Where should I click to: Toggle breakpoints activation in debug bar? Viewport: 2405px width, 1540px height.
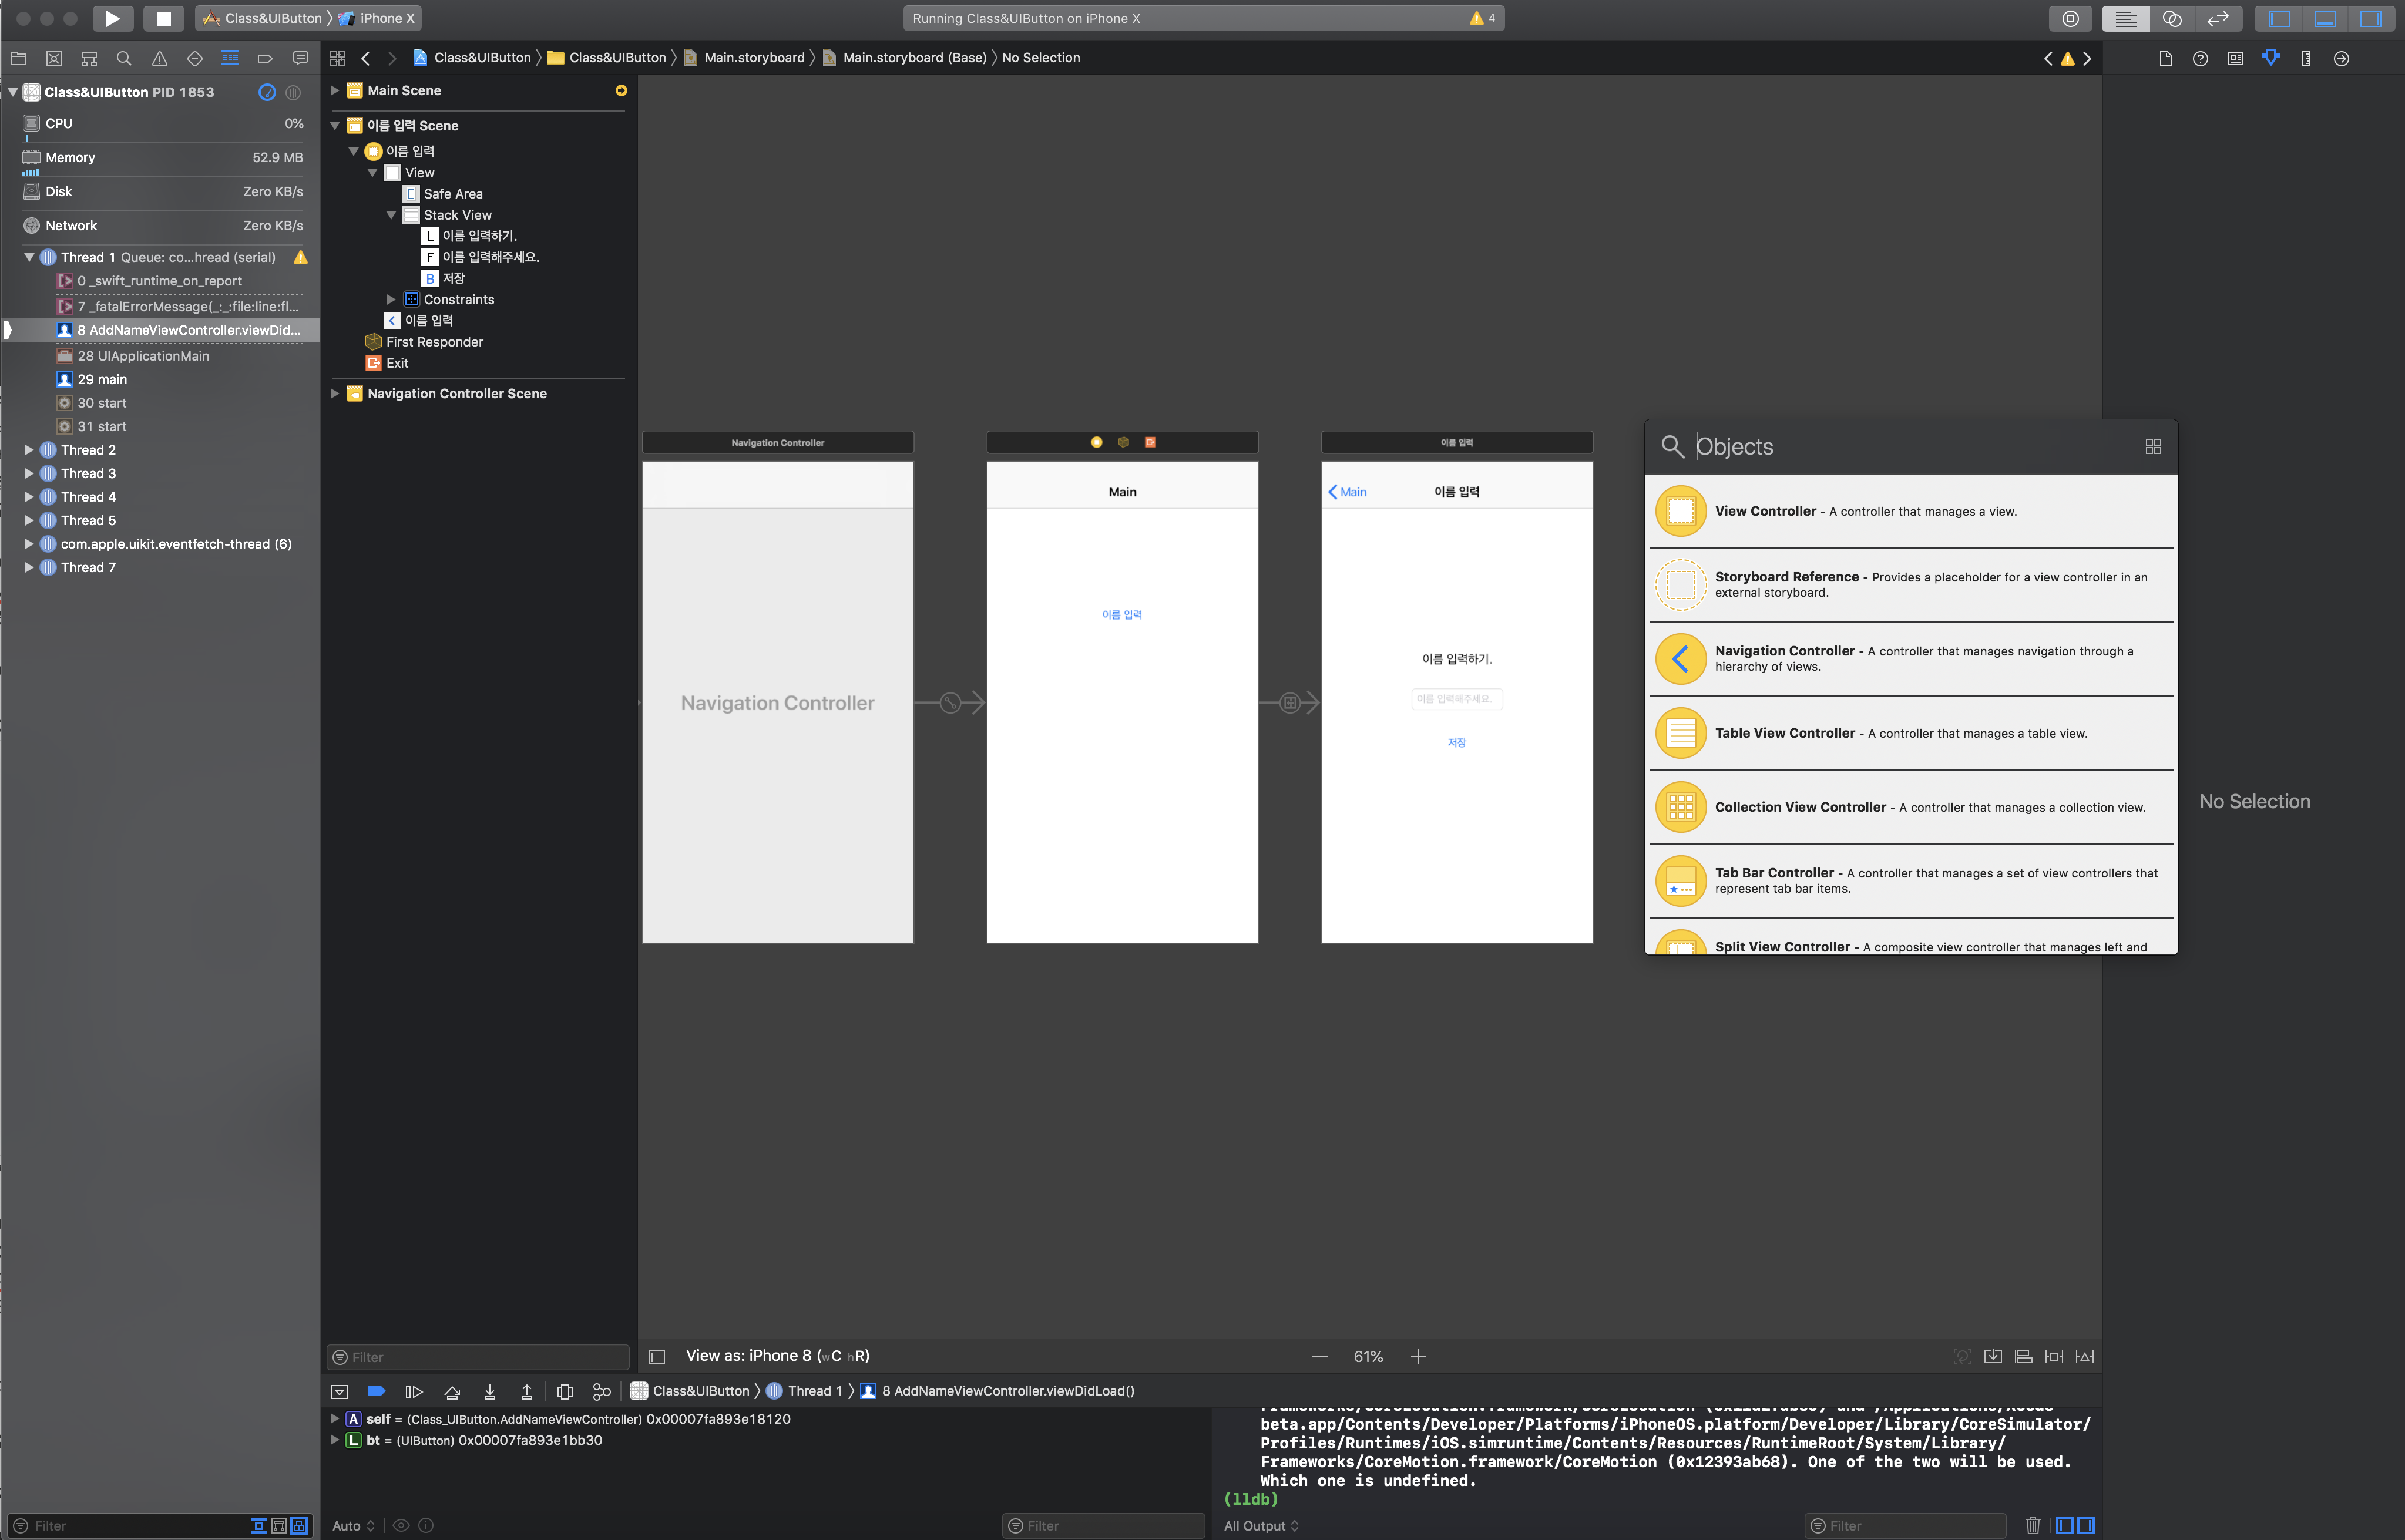click(x=377, y=1391)
